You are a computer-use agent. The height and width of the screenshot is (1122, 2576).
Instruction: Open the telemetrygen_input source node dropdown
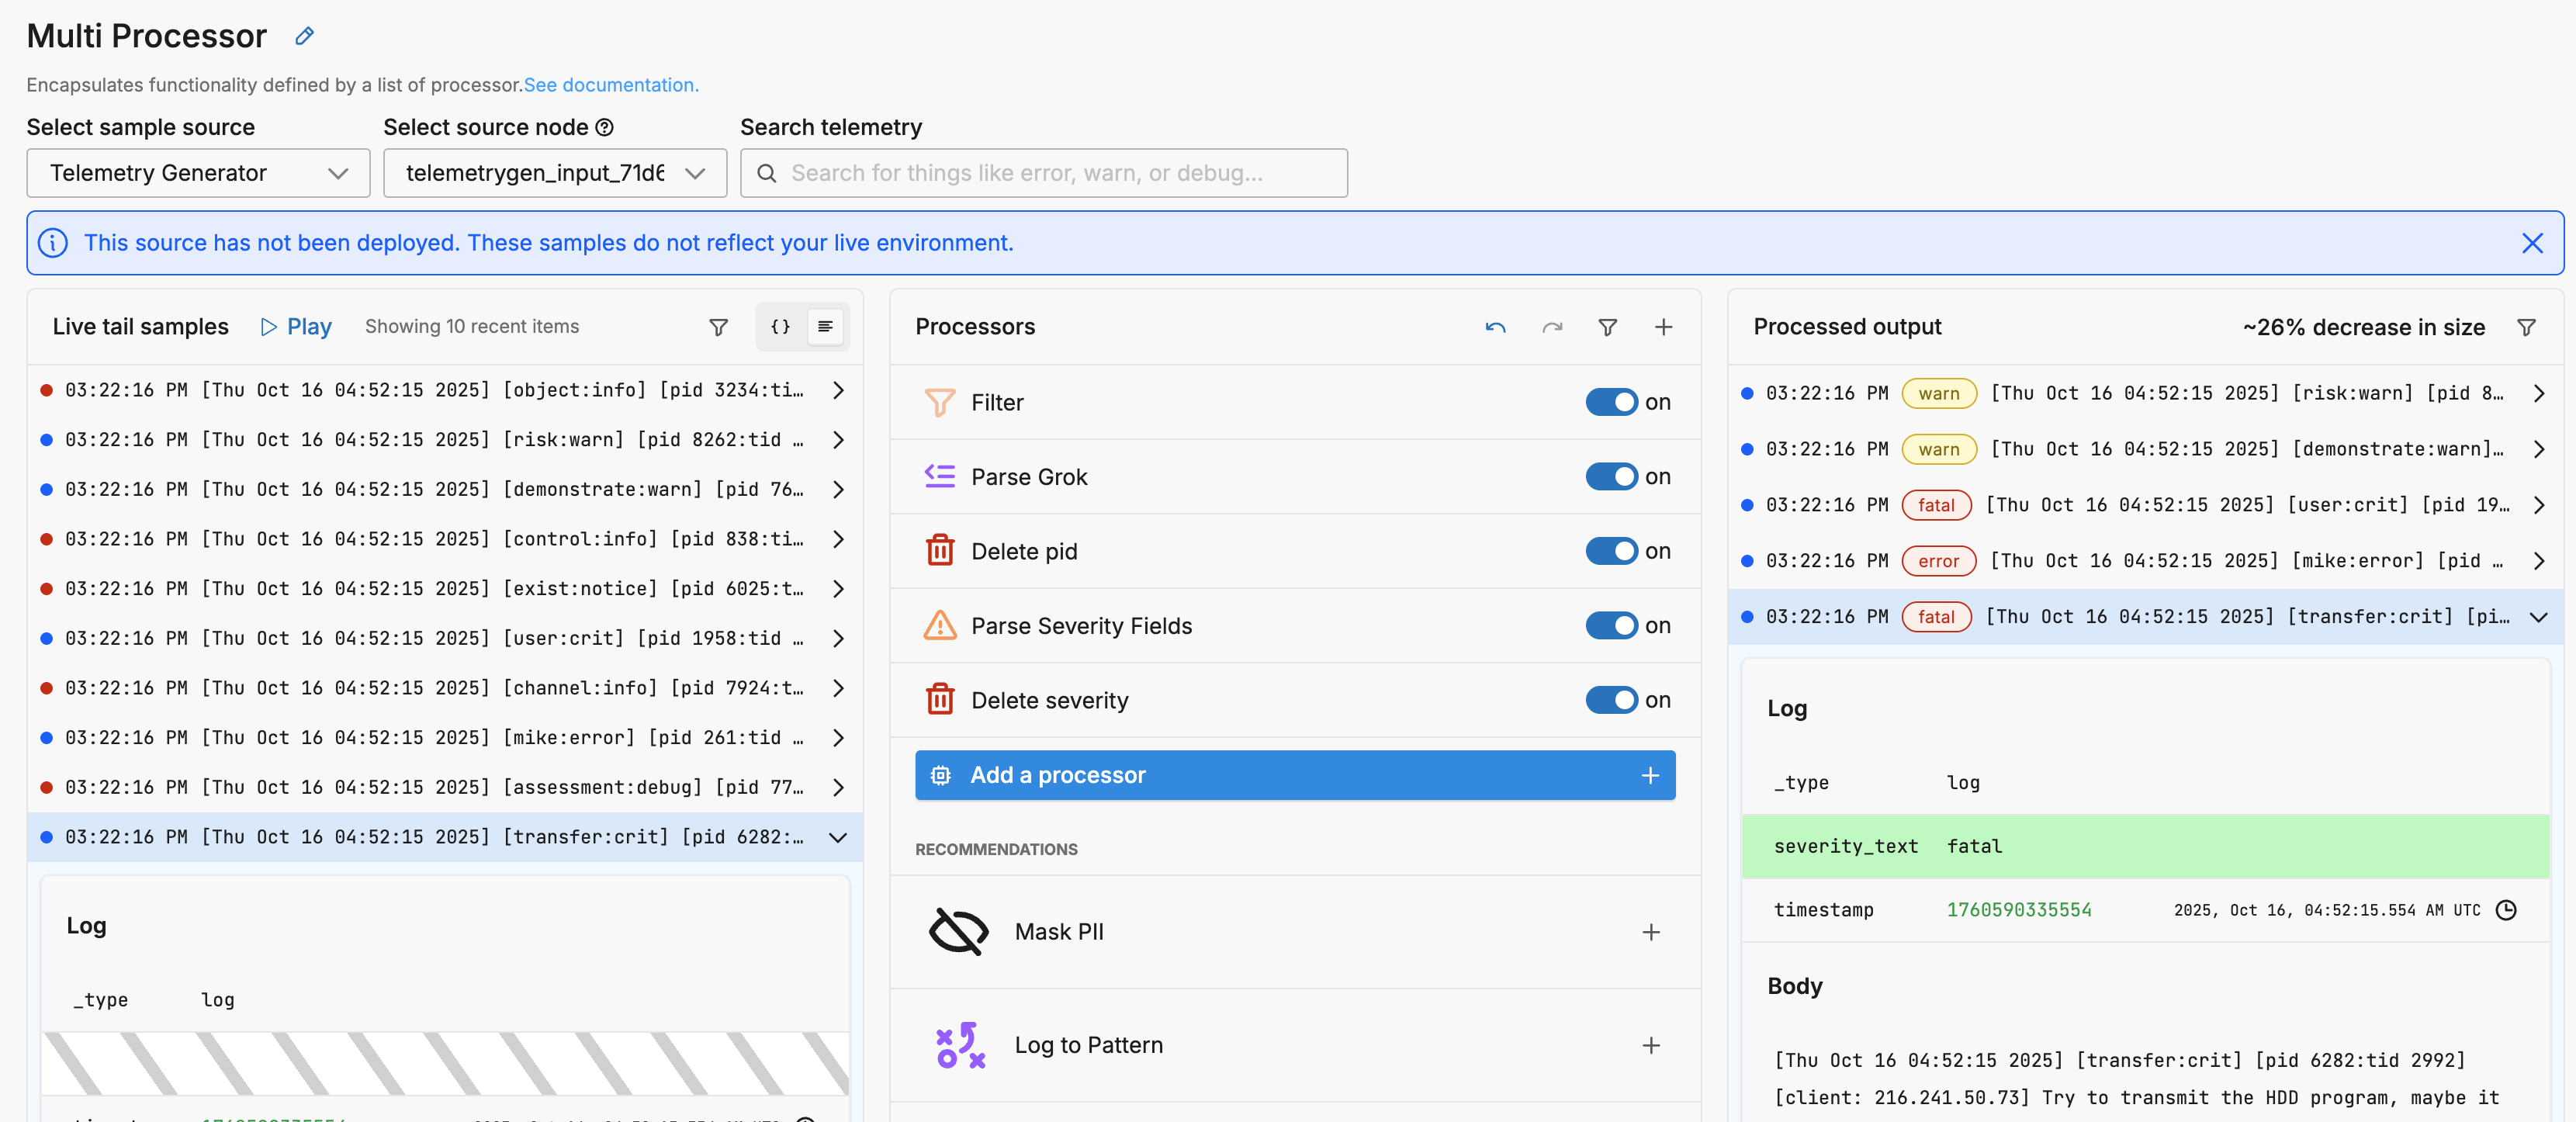coord(554,173)
